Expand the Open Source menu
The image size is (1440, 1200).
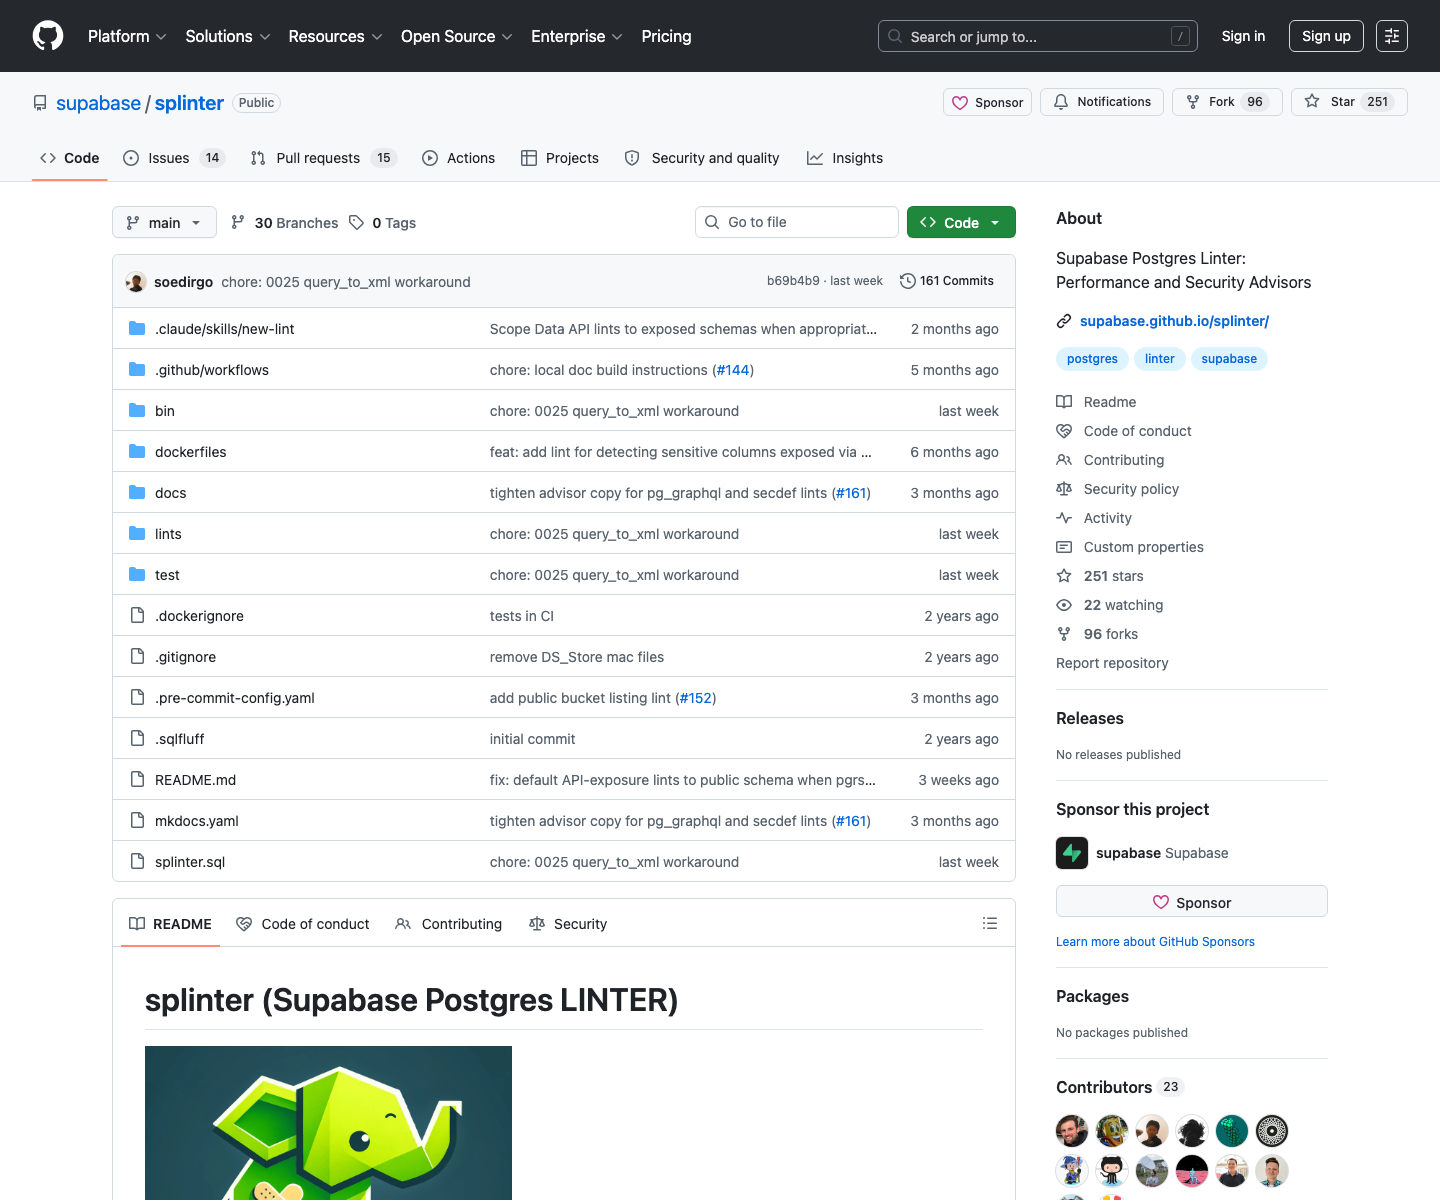point(457,36)
